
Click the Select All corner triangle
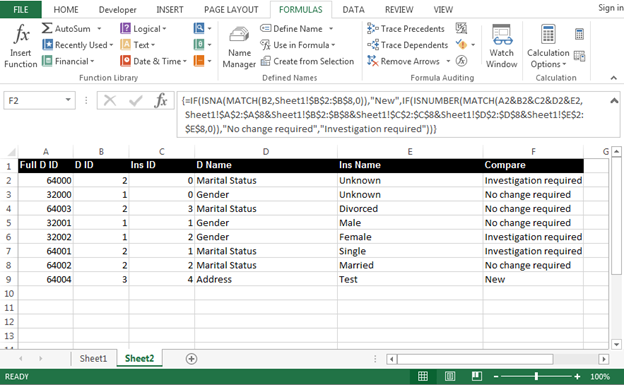click(x=11, y=152)
